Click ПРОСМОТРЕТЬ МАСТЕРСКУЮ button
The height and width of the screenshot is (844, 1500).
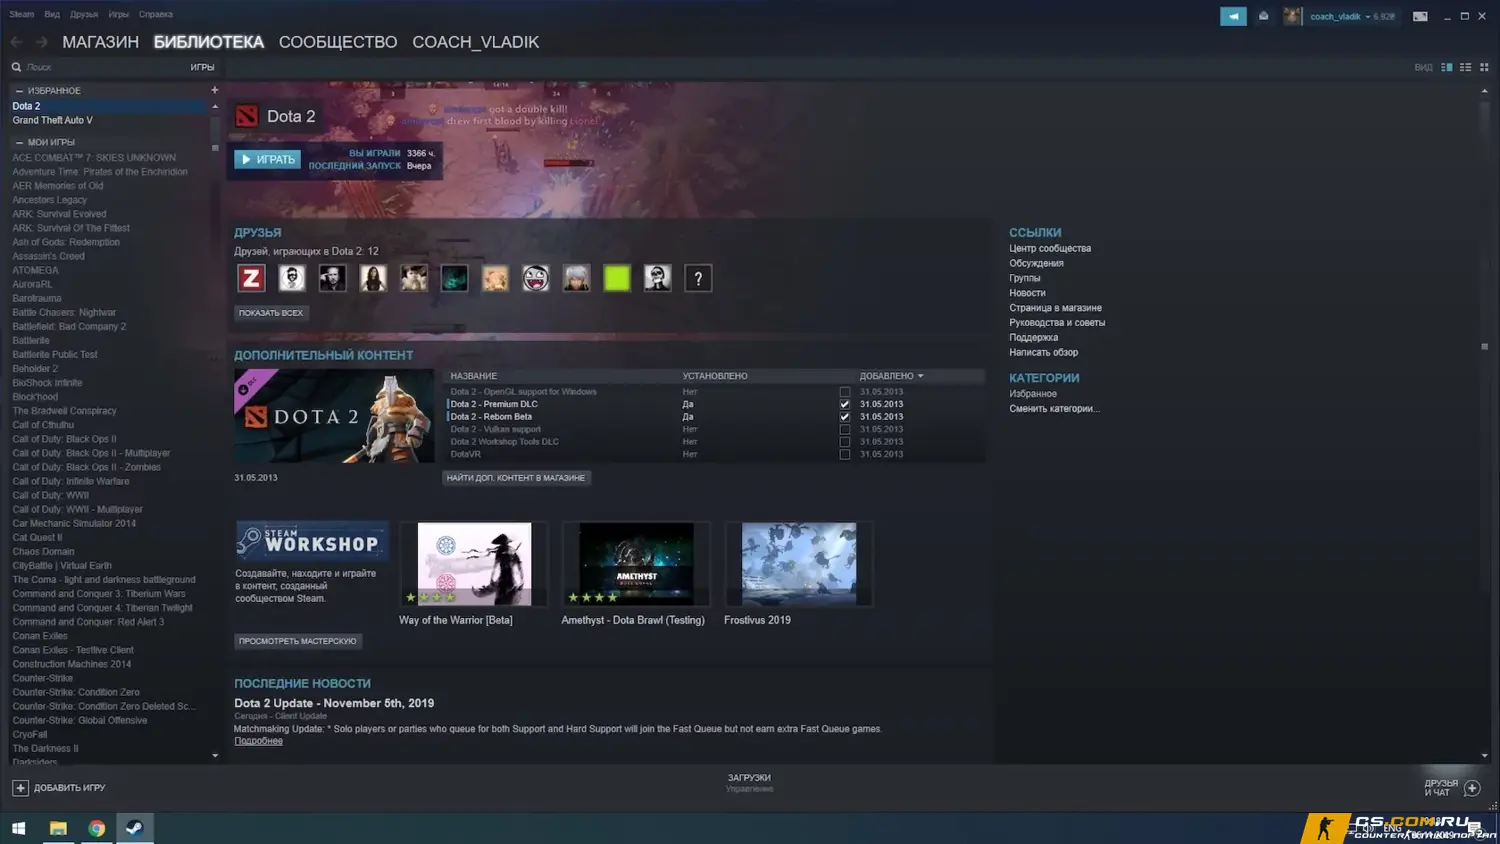pos(298,641)
